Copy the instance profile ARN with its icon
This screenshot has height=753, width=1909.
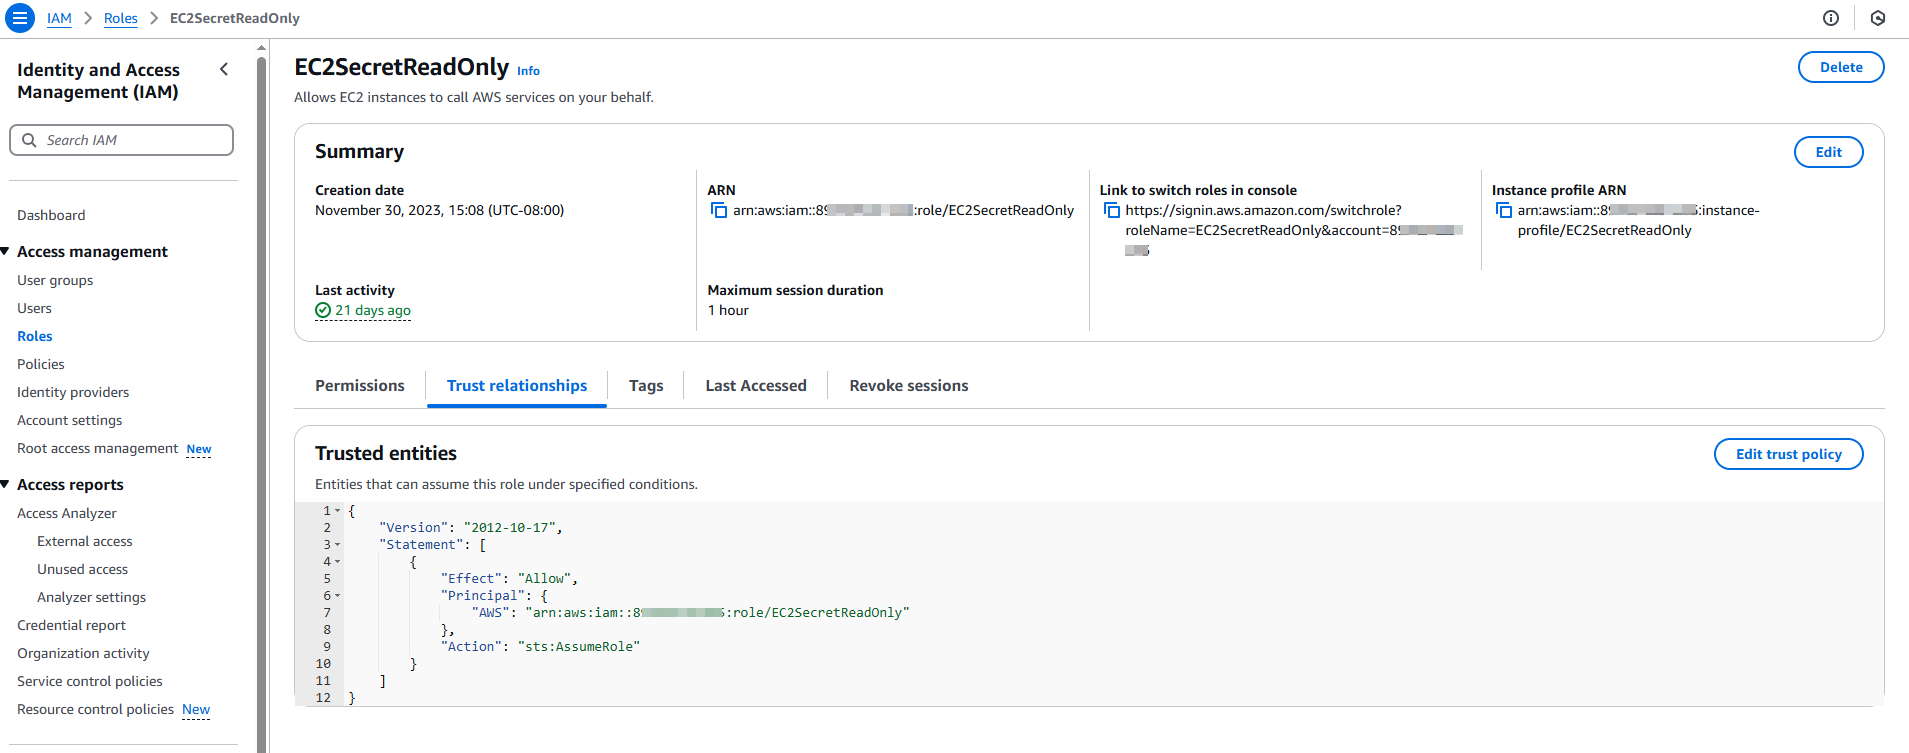1503,210
